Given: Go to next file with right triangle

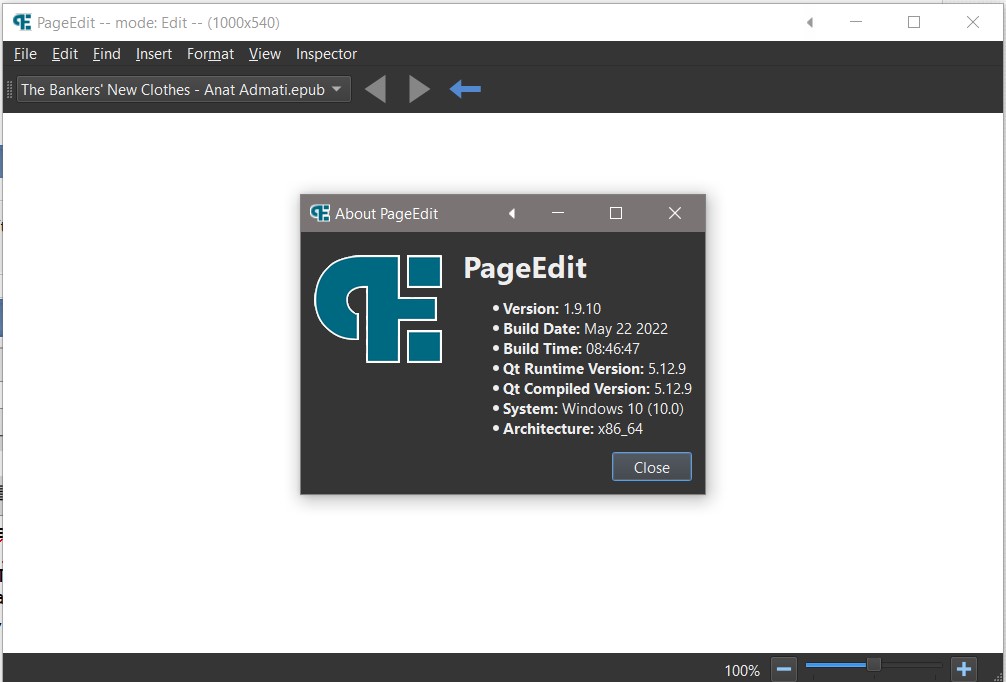Looking at the screenshot, I should [x=419, y=89].
